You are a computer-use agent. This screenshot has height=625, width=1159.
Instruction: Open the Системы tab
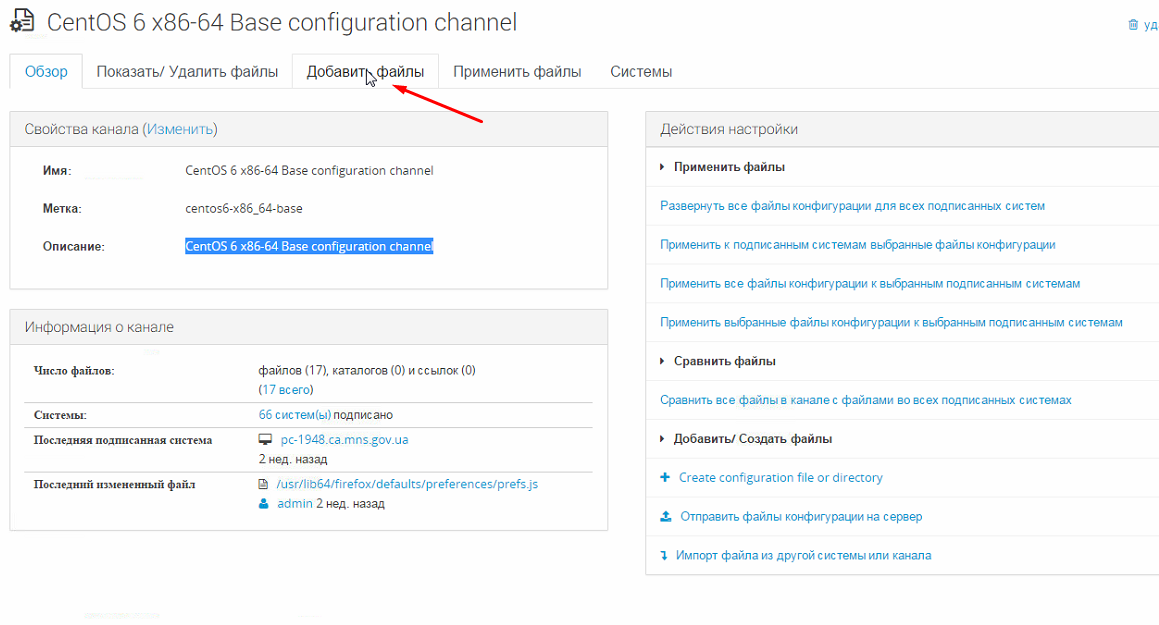641,72
